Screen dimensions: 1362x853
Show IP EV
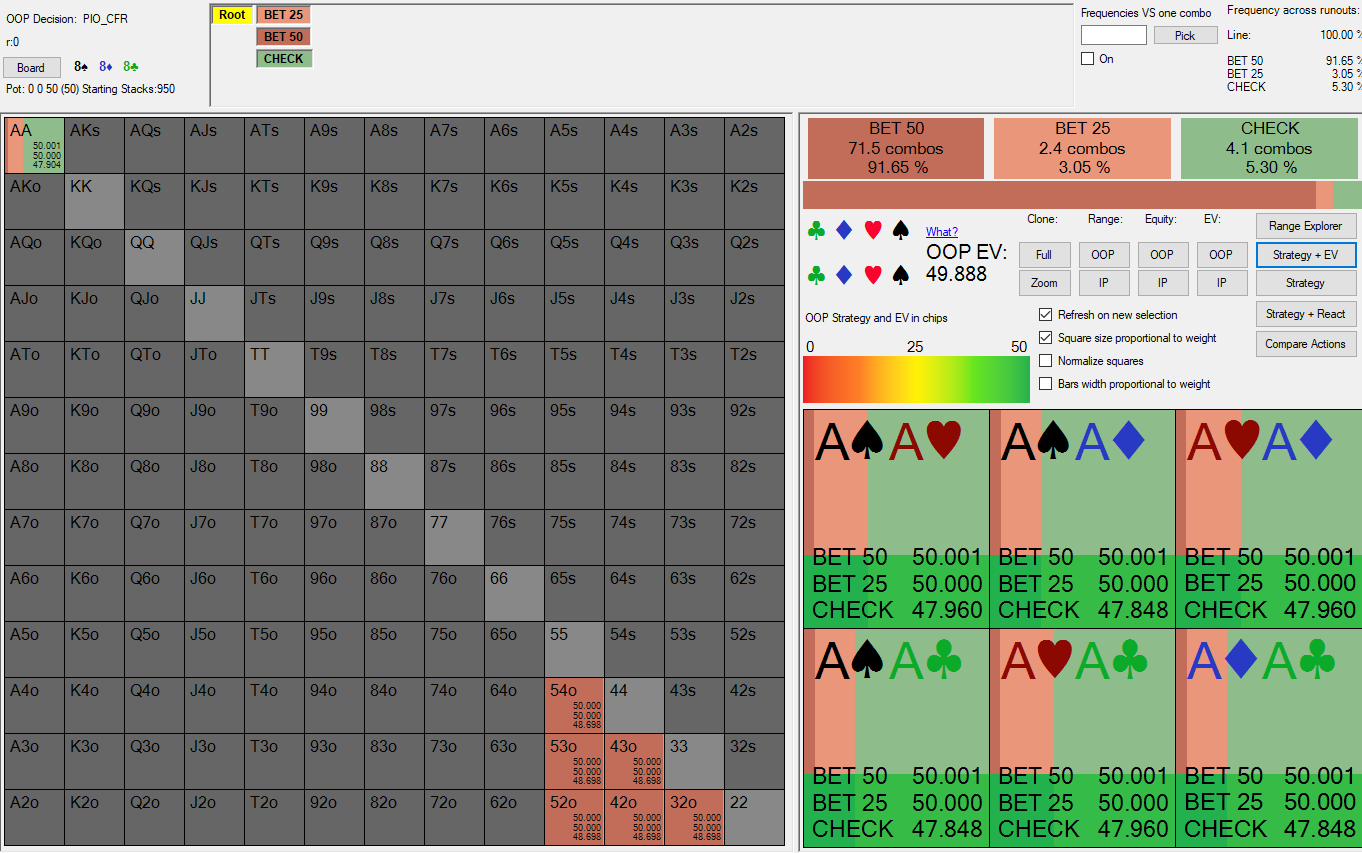(x=1221, y=283)
